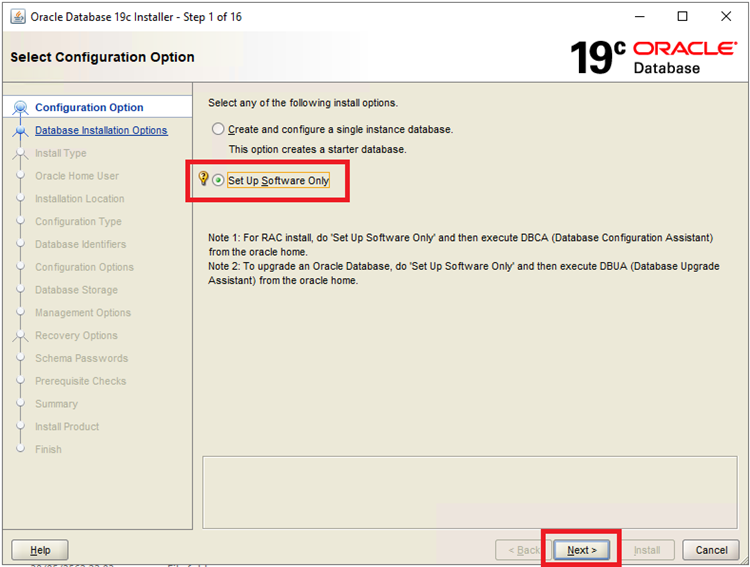Select the Configuration Option step in the sidebar
The width and height of the screenshot is (750, 567).
[x=89, y=107]
